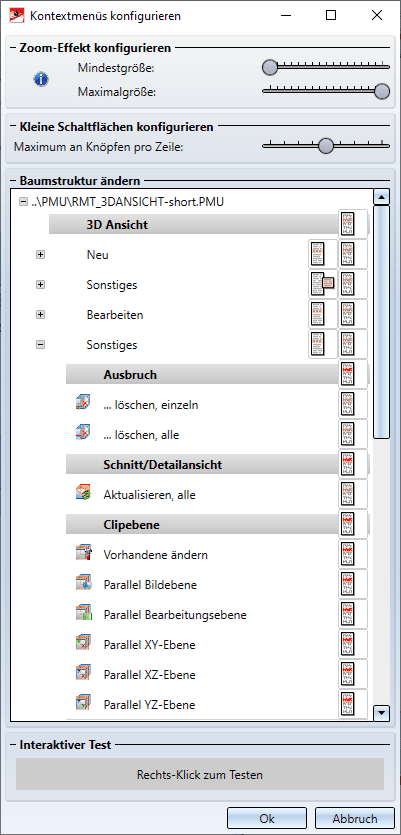
Task: Click the tree scrollbar's up arrow
Action: pyautogui.click(x=382, y=197)
